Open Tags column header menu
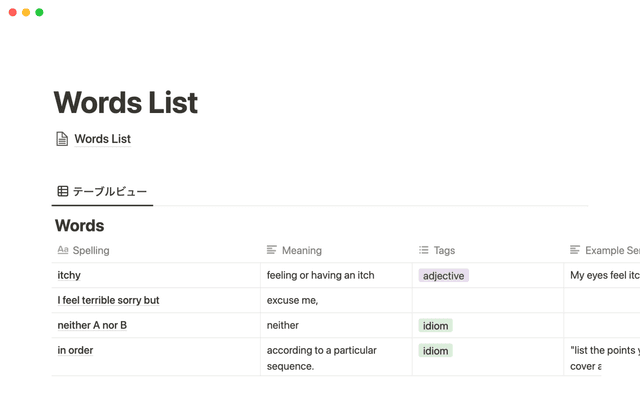Viewport: 640px width, 400px height. [444, 250]
